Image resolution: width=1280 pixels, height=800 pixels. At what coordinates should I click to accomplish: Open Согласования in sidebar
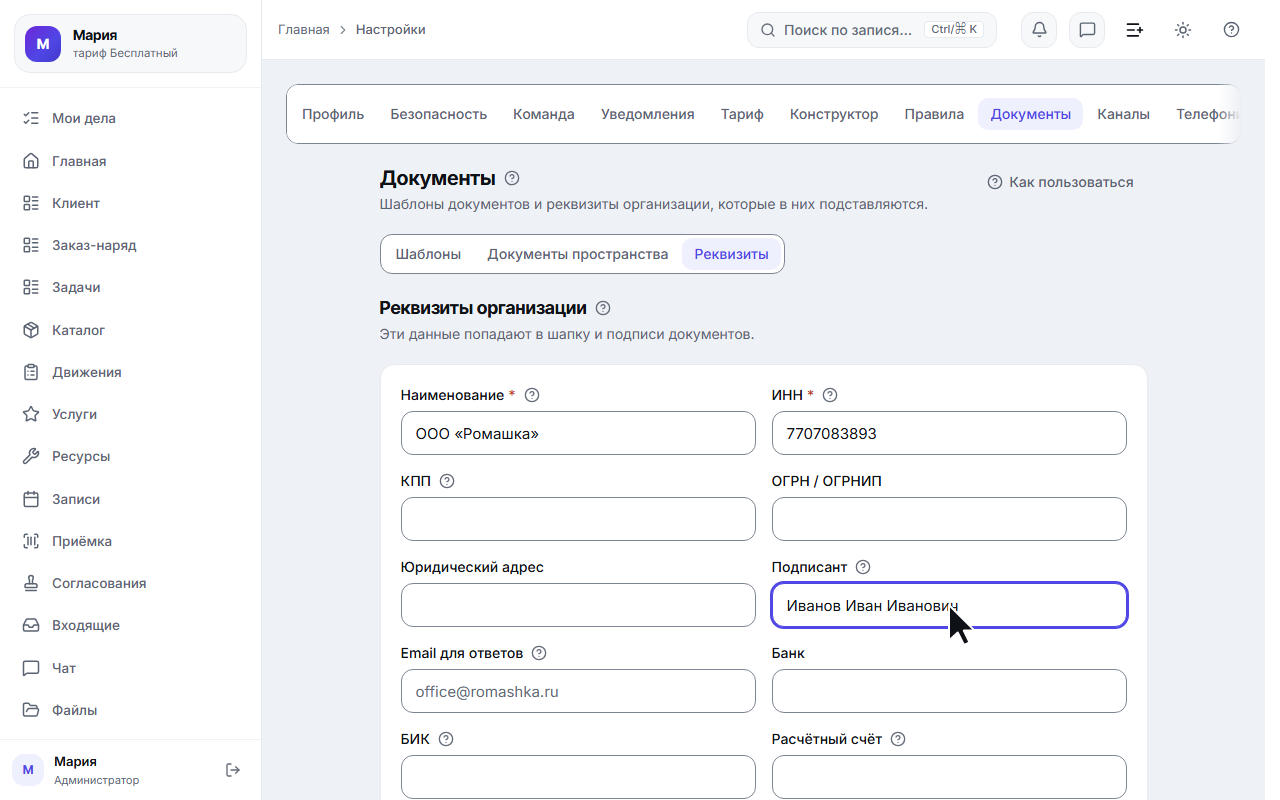pyautogui.click(x=130, y=583)
